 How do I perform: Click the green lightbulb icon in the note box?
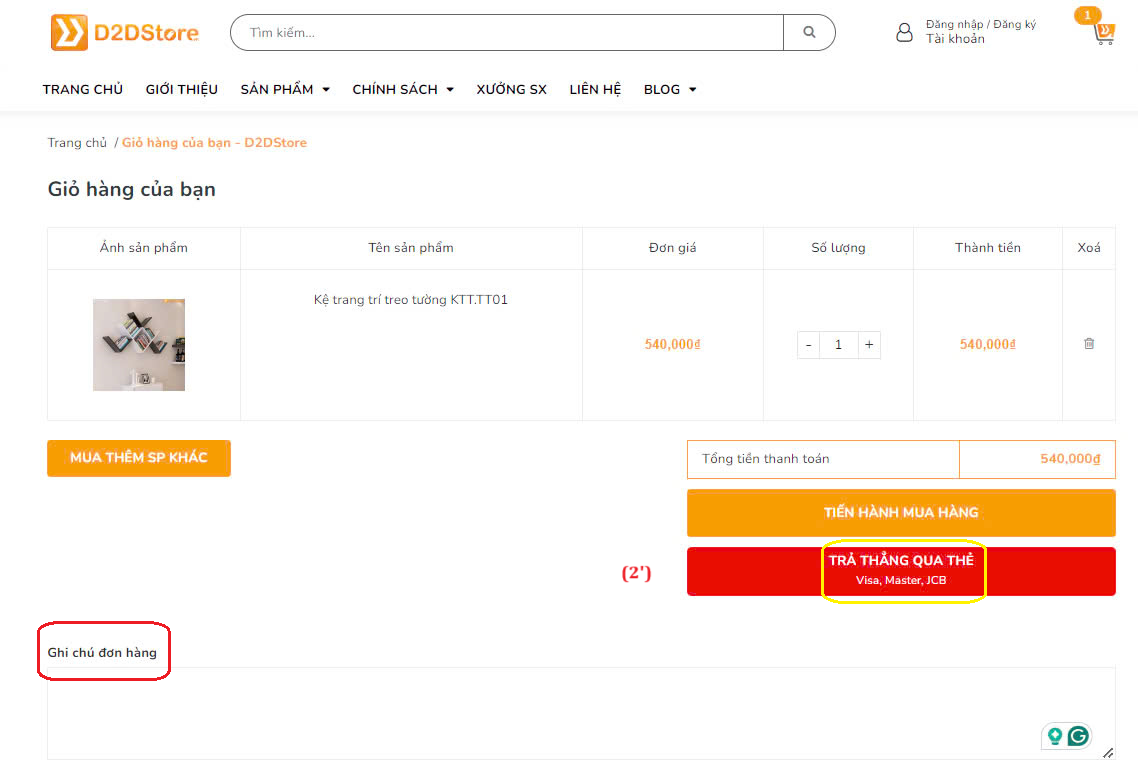click(1055, 736)
